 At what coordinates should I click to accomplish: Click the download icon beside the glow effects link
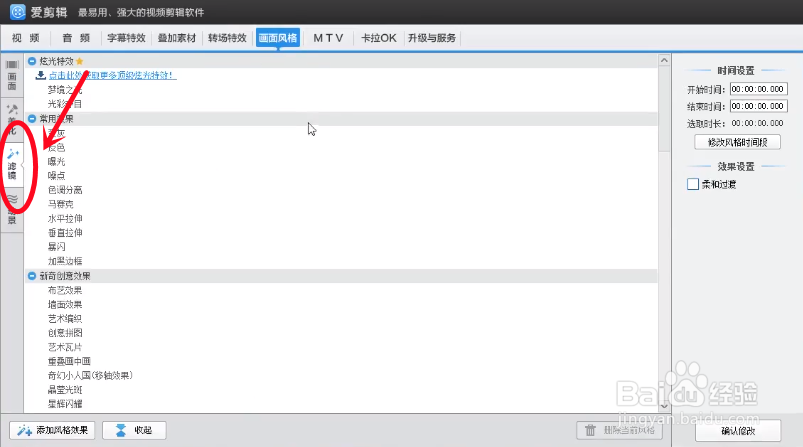40,75
